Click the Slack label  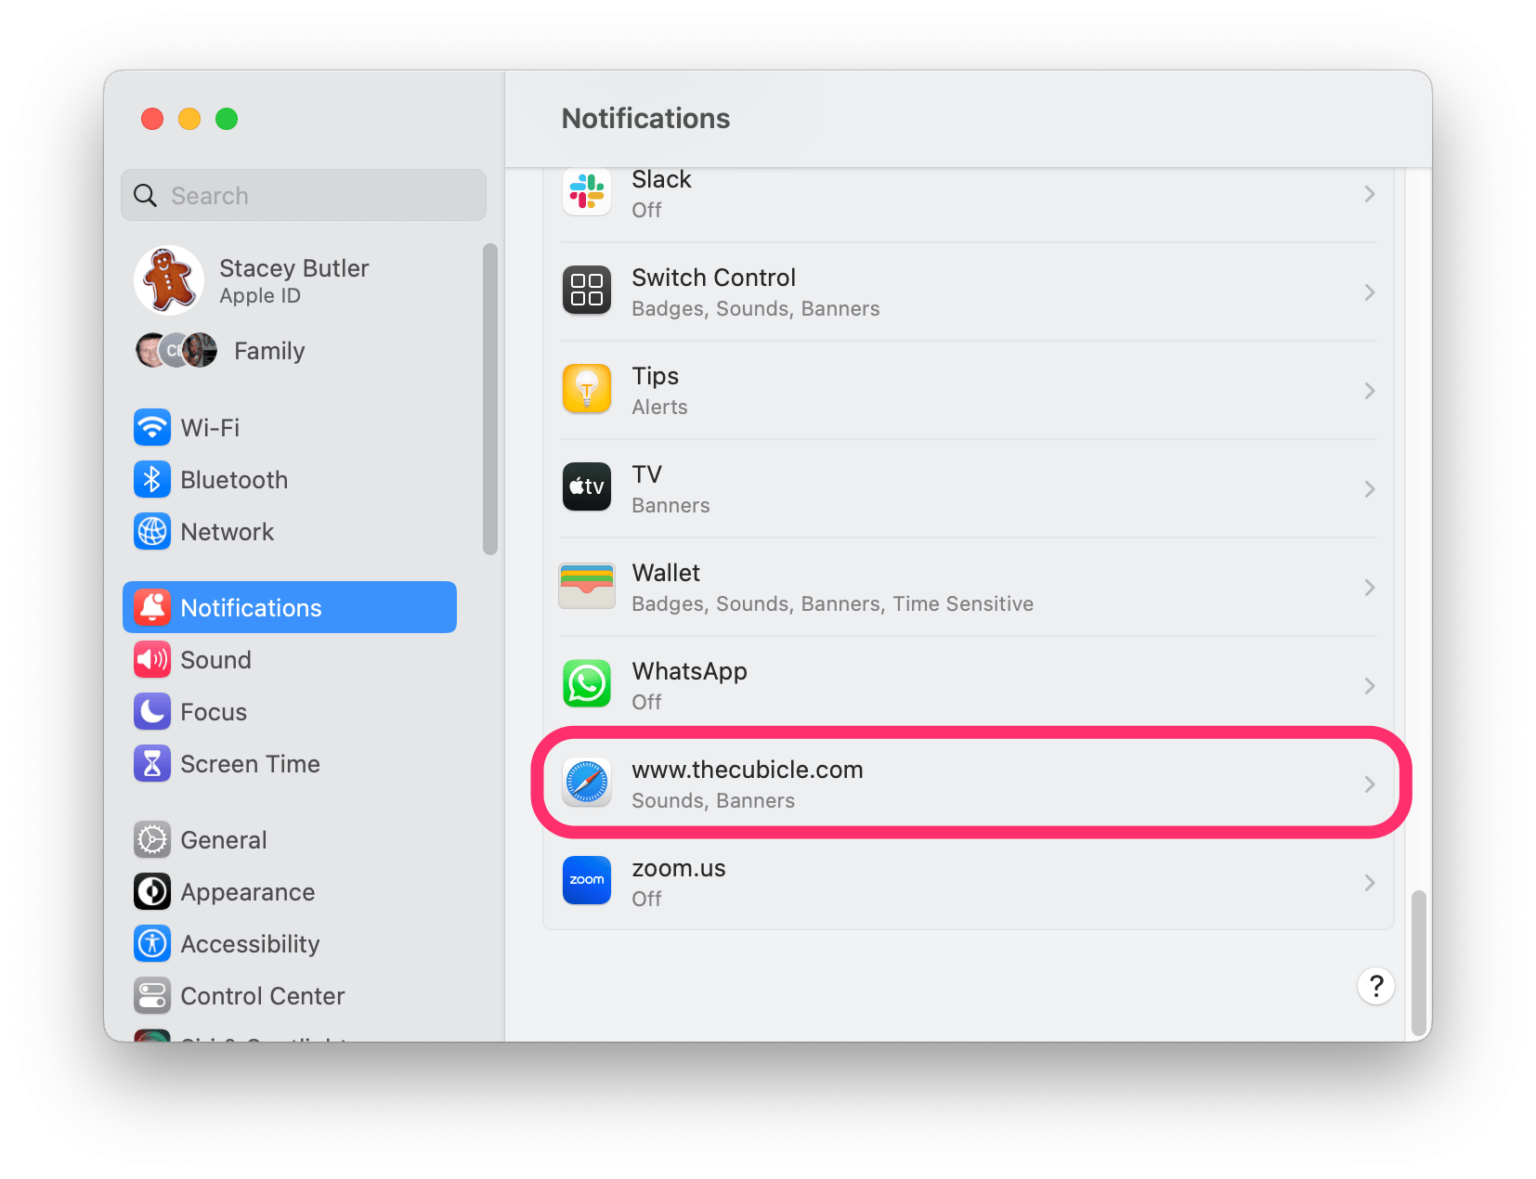click(662, 179)
